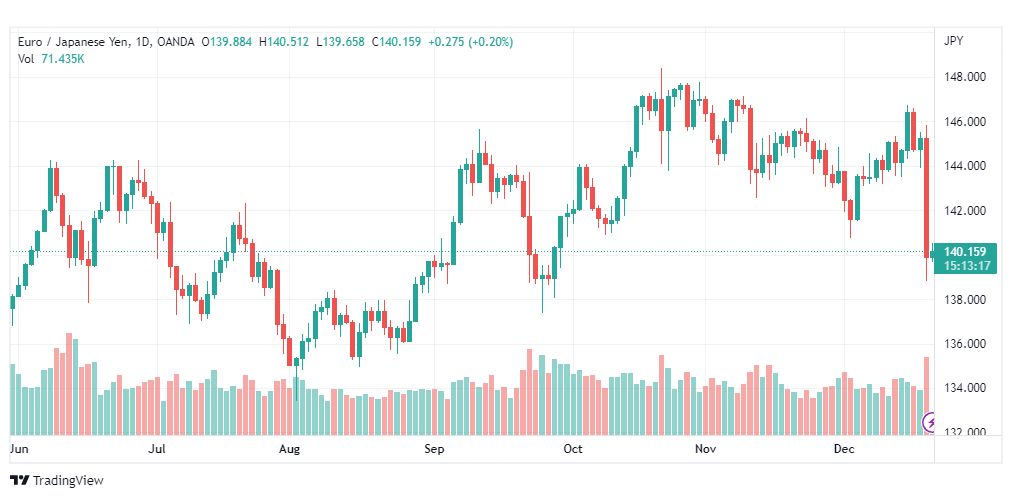The width and height of the screenshot is (1012, 498).
Task: Click the Vol 71.435K indicator label
Action: [52, 59]
